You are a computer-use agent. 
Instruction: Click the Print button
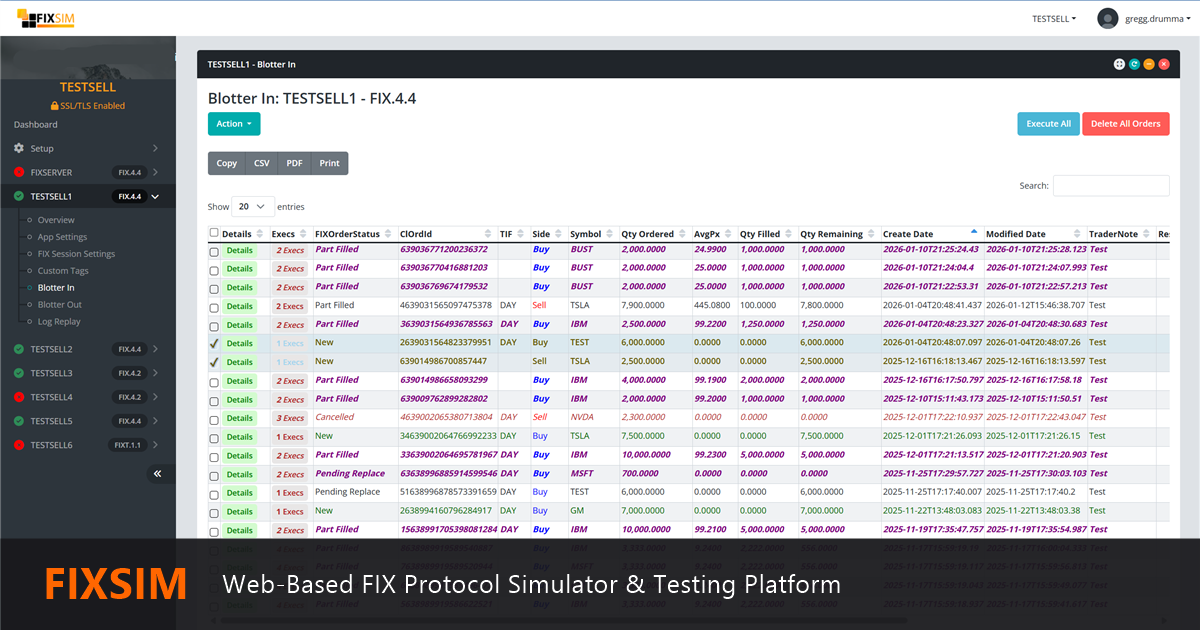click(x=329, y=163)
